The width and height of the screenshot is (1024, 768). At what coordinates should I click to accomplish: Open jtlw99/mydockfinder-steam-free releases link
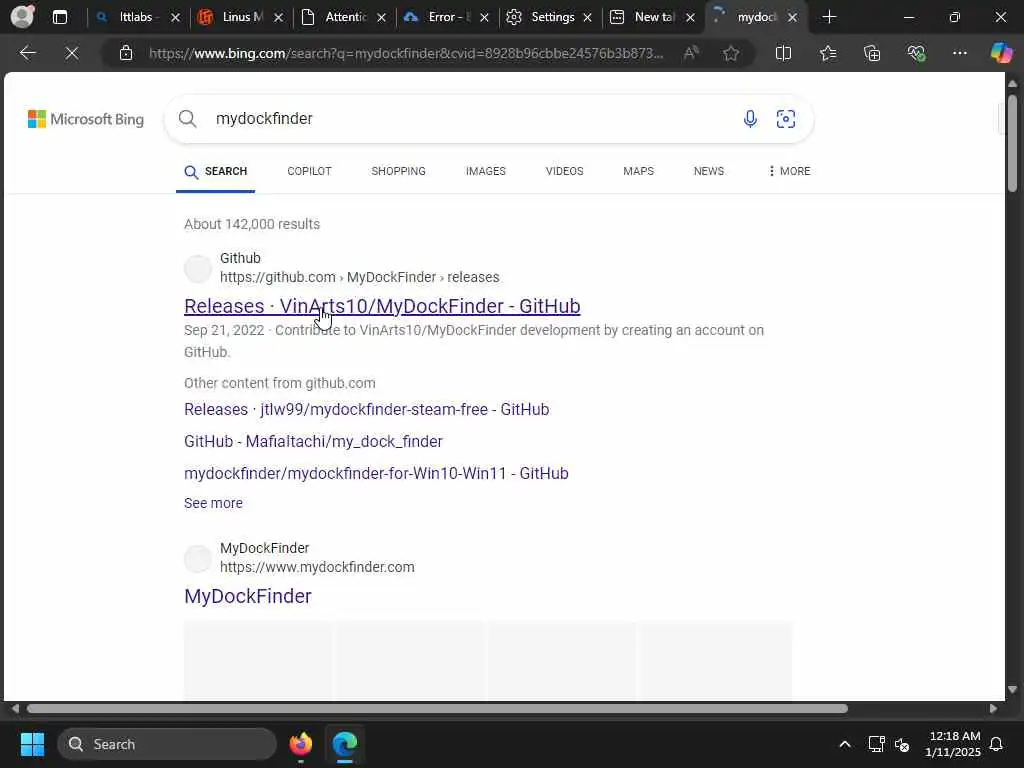366,409
